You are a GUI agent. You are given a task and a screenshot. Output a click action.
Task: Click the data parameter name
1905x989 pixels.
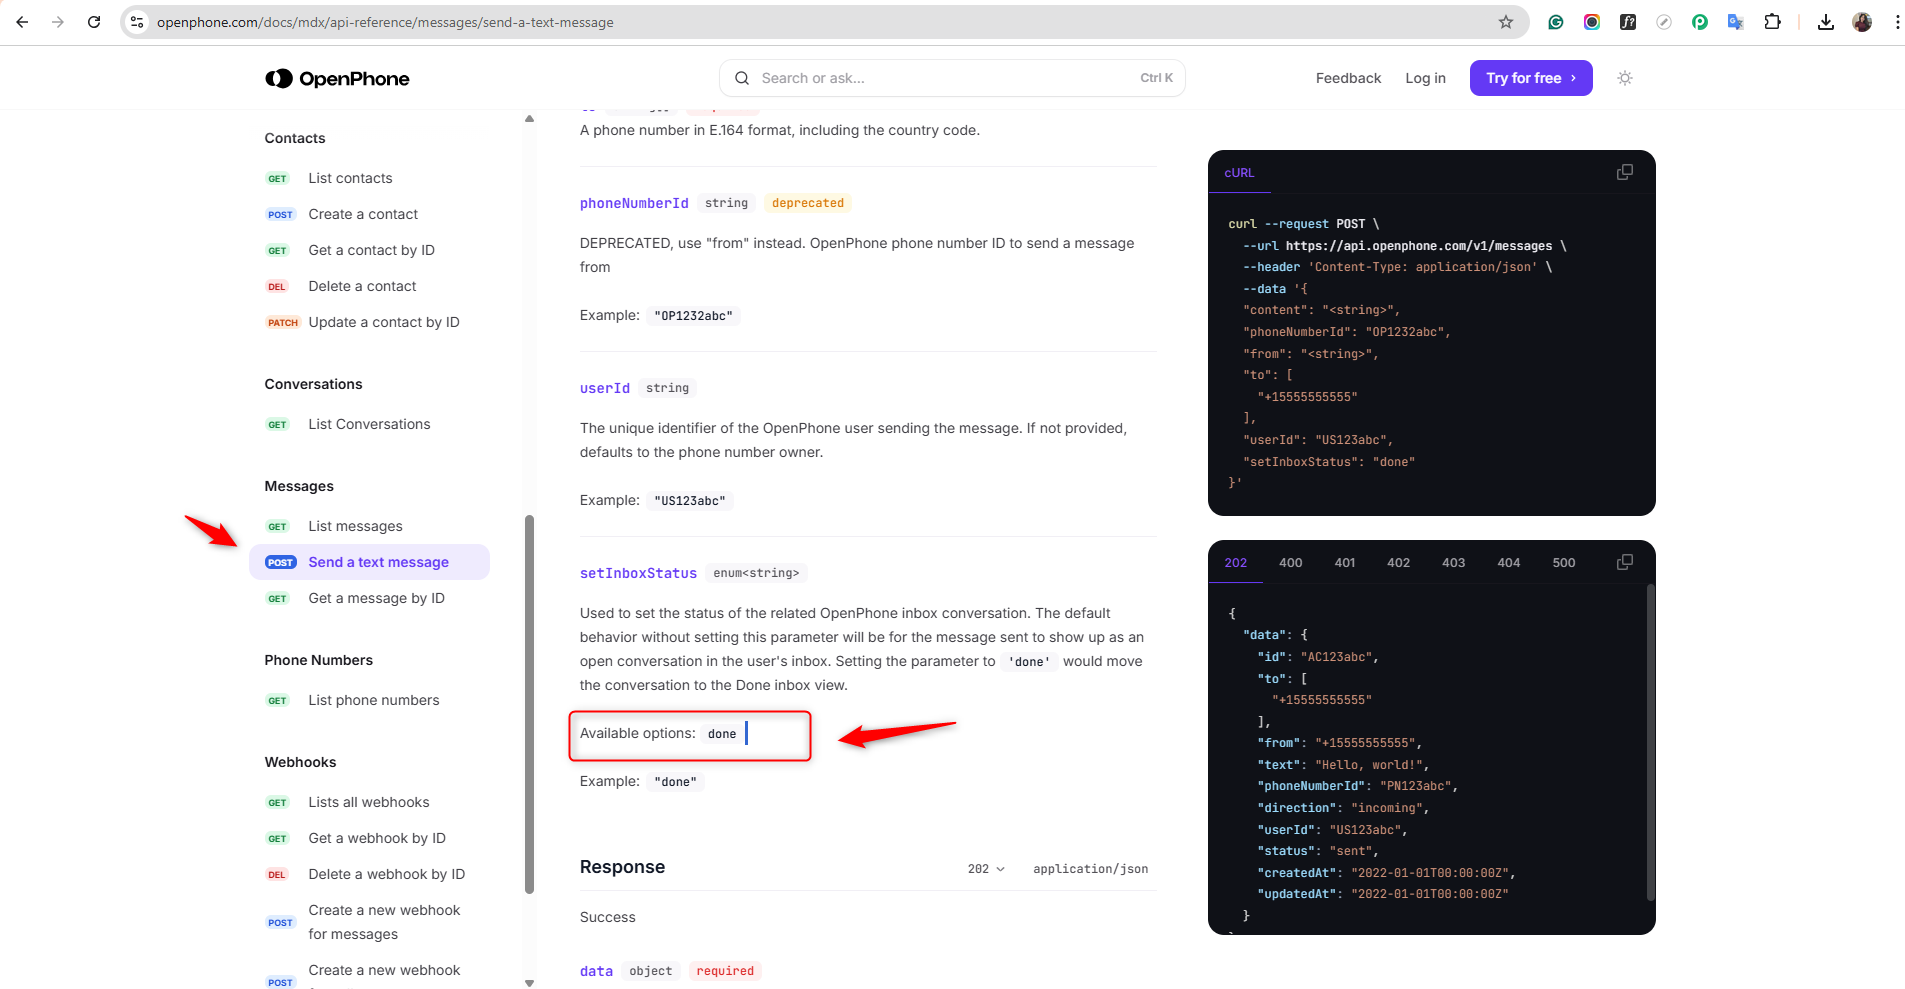pos(596,971)
